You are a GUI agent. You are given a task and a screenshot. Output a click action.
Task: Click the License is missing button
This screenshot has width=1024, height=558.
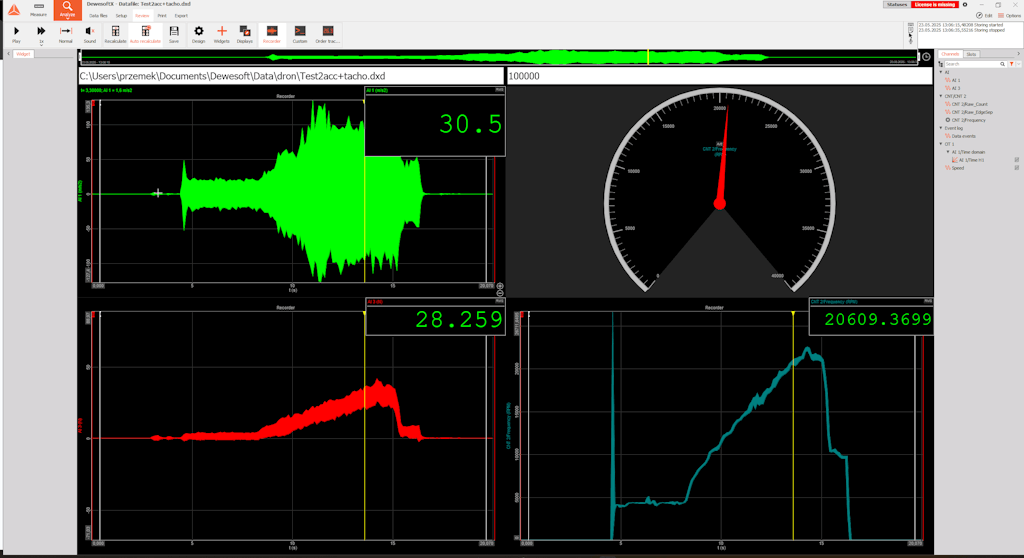[934, 5]
